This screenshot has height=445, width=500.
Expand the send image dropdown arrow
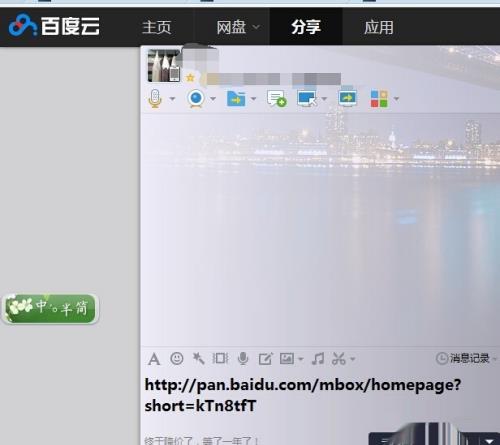coord(301,359)
